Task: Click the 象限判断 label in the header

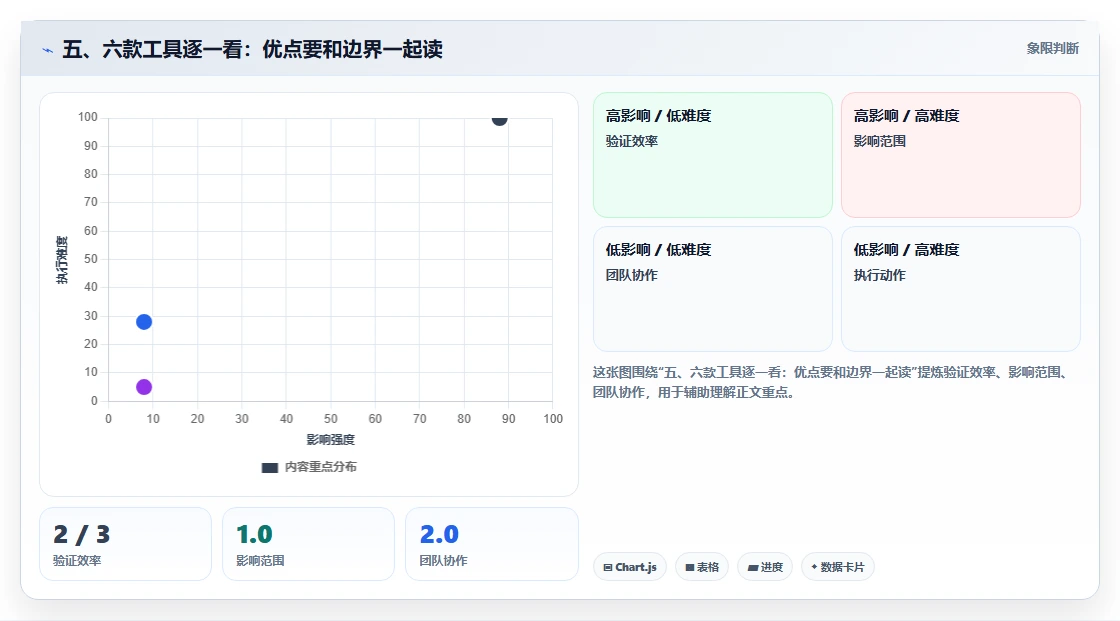Action: (x=1052, y=48)
